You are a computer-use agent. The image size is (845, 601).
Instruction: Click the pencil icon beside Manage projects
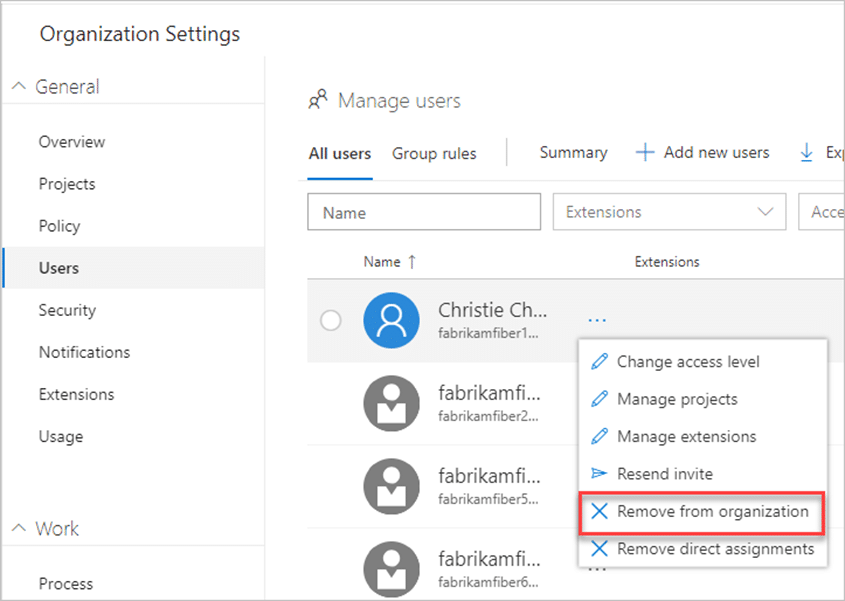(x=599, y=399)
